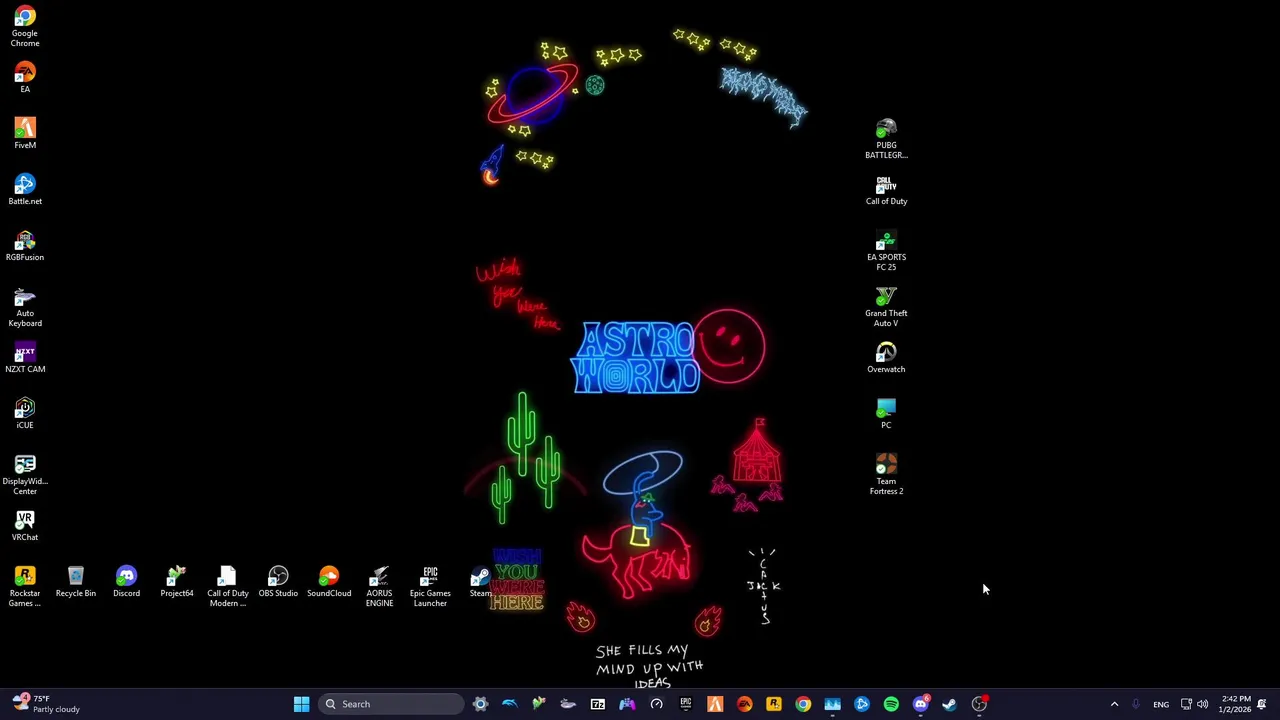Screen dimensions: 1280x720
Task: Open speedometer app in the taskbar
Action: click(656, 704)
